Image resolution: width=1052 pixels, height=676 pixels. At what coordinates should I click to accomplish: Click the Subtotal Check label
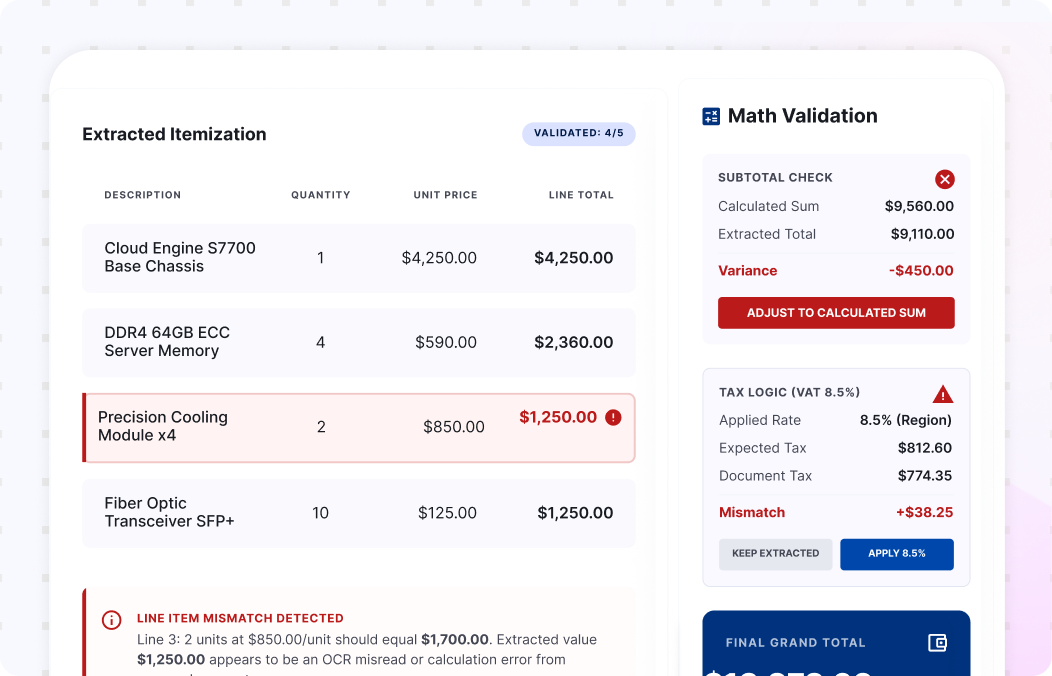point(775,178)
